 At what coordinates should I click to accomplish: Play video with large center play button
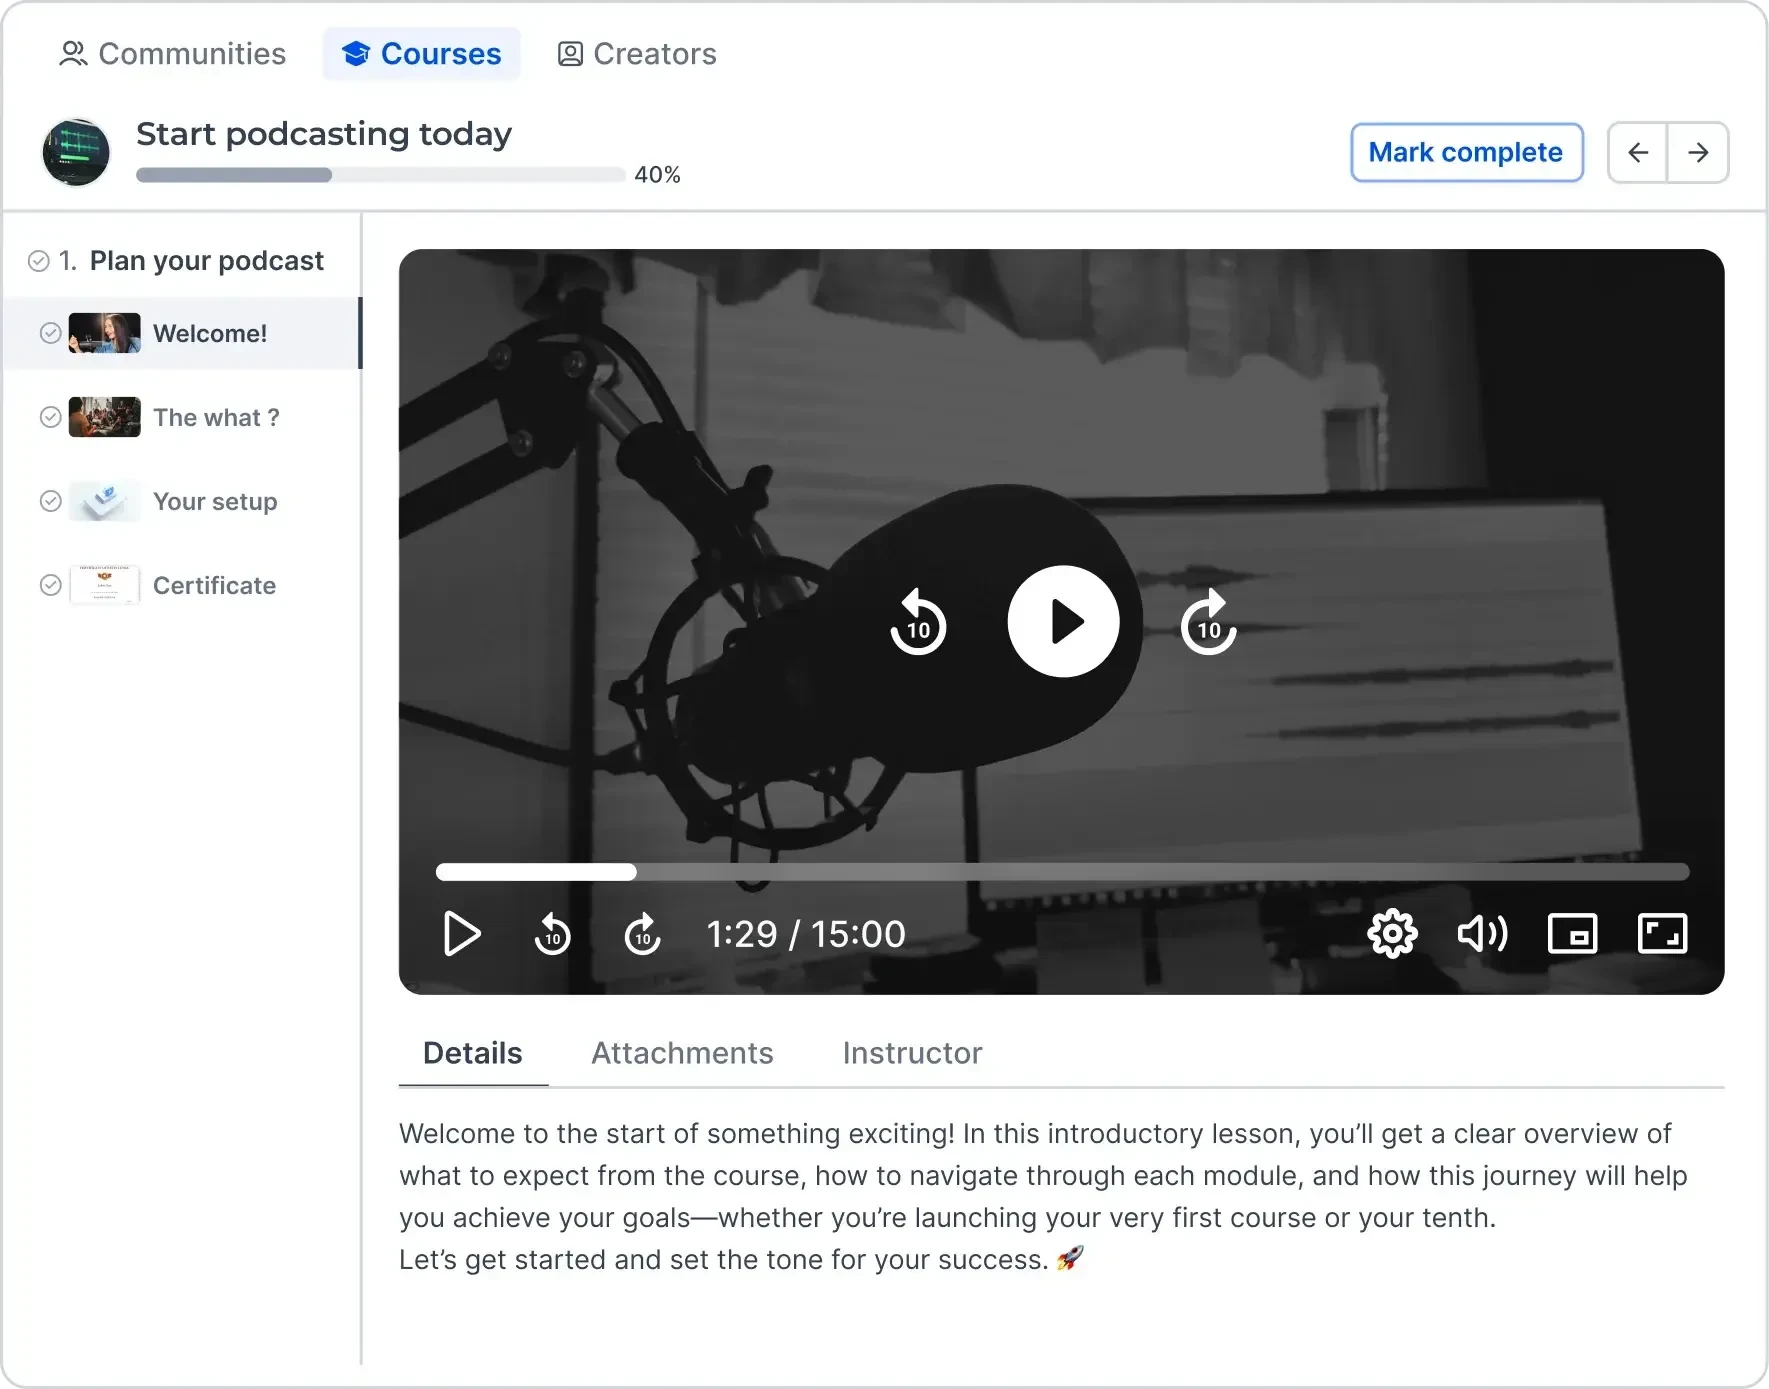point(1063,621)
